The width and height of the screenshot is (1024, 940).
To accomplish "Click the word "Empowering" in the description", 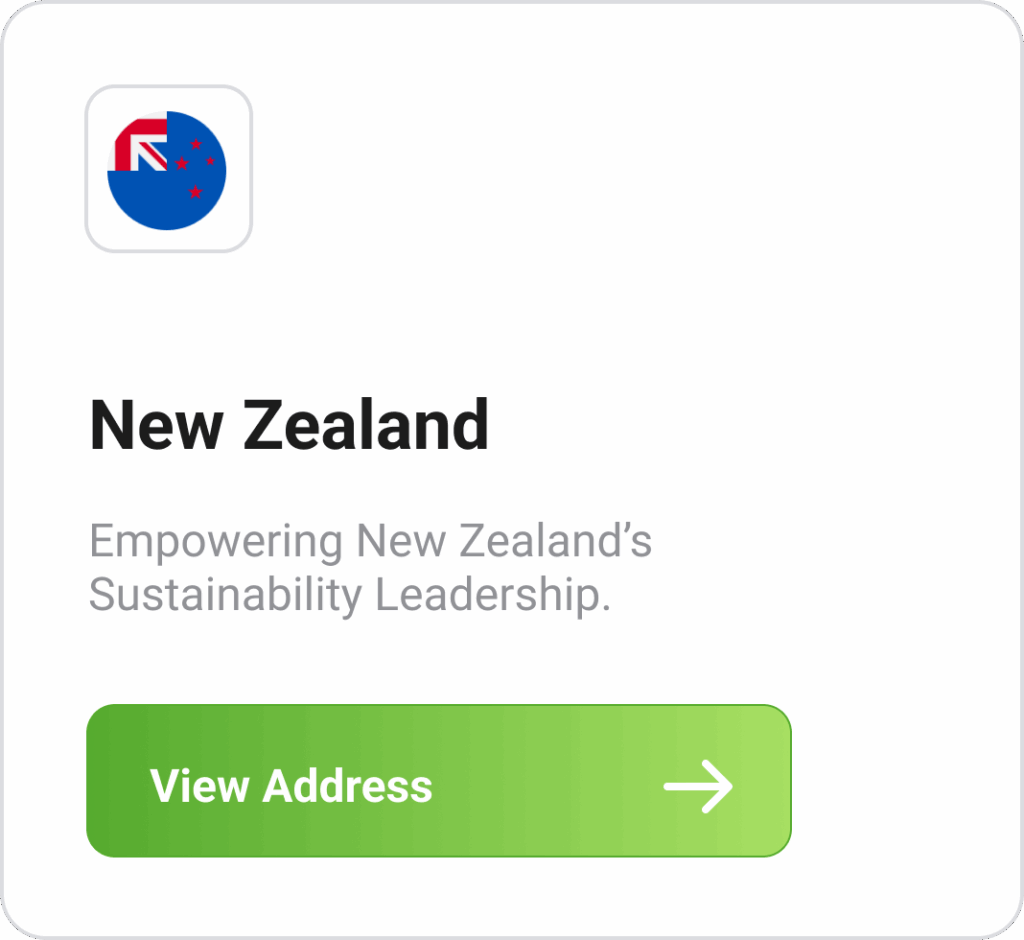I will pos(216,542).
